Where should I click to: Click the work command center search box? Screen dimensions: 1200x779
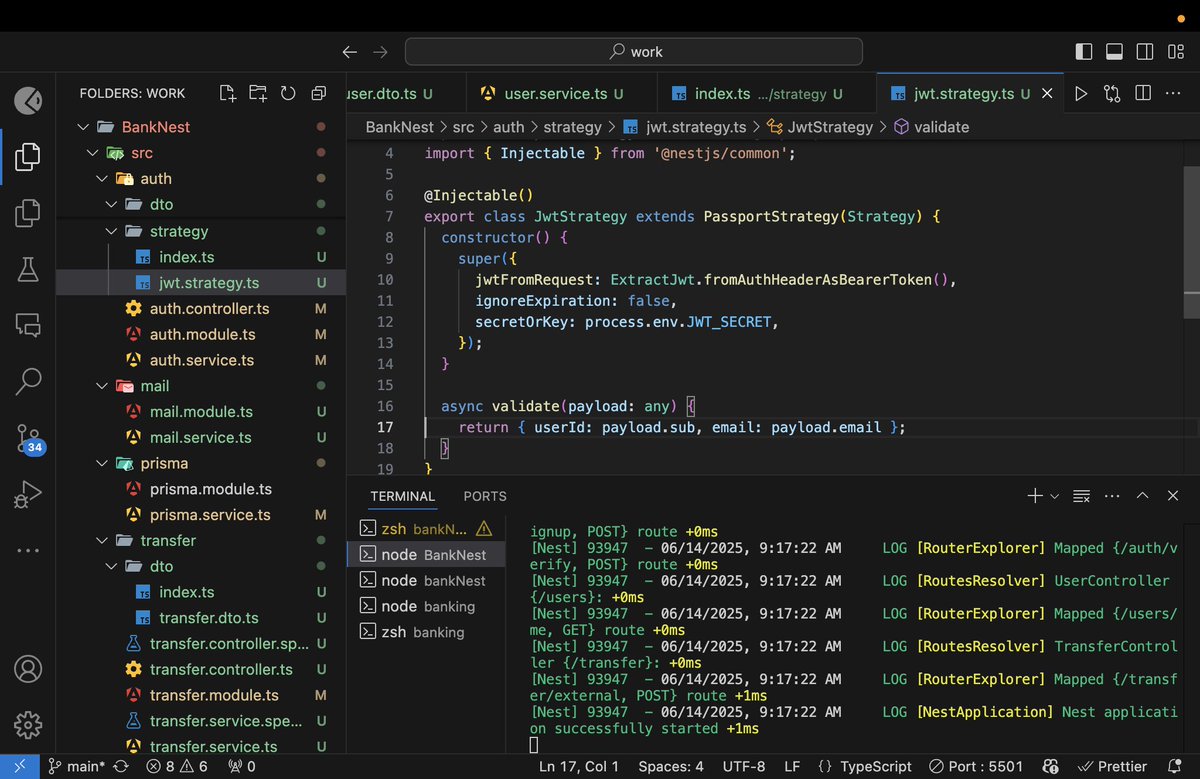[x=634, y=52]
